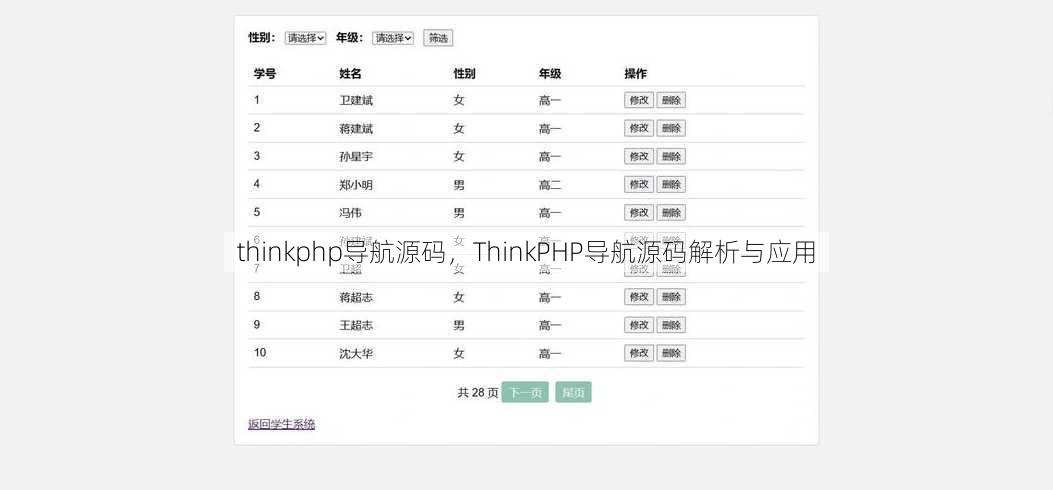1053x490 pixels.
Task: Select name cell 蒋建斌
Action: click(356, 129)
